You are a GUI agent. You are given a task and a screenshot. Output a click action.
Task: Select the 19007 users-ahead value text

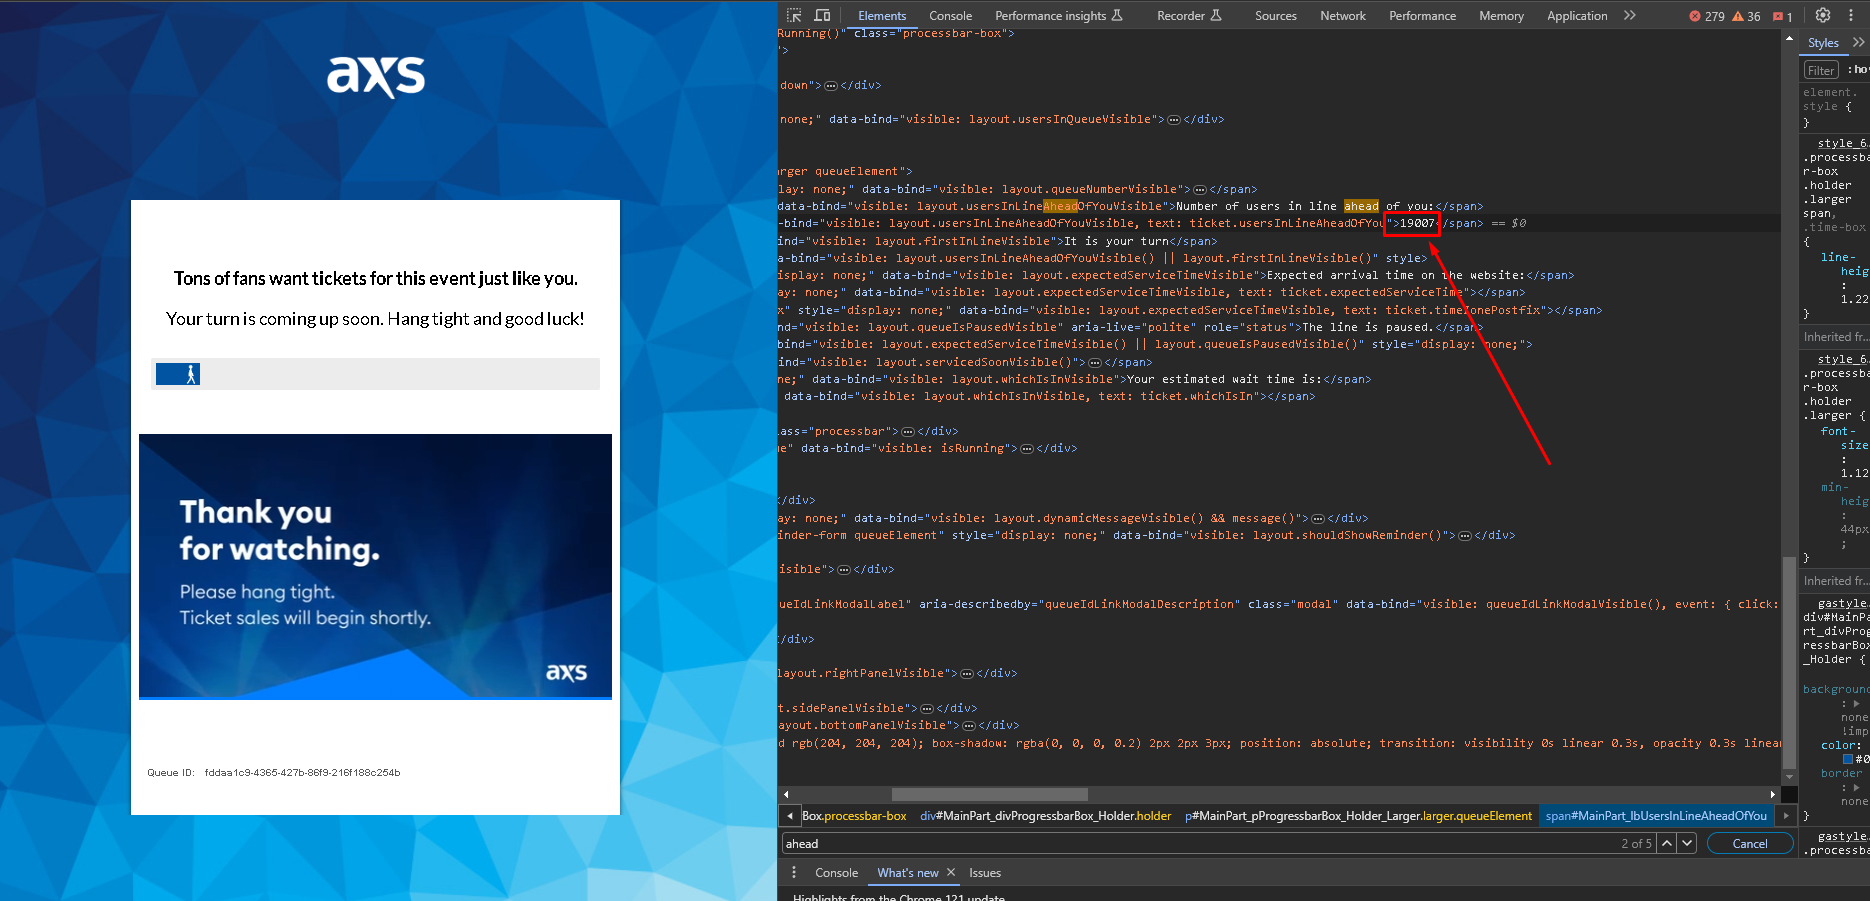[x=1417, y=224]
